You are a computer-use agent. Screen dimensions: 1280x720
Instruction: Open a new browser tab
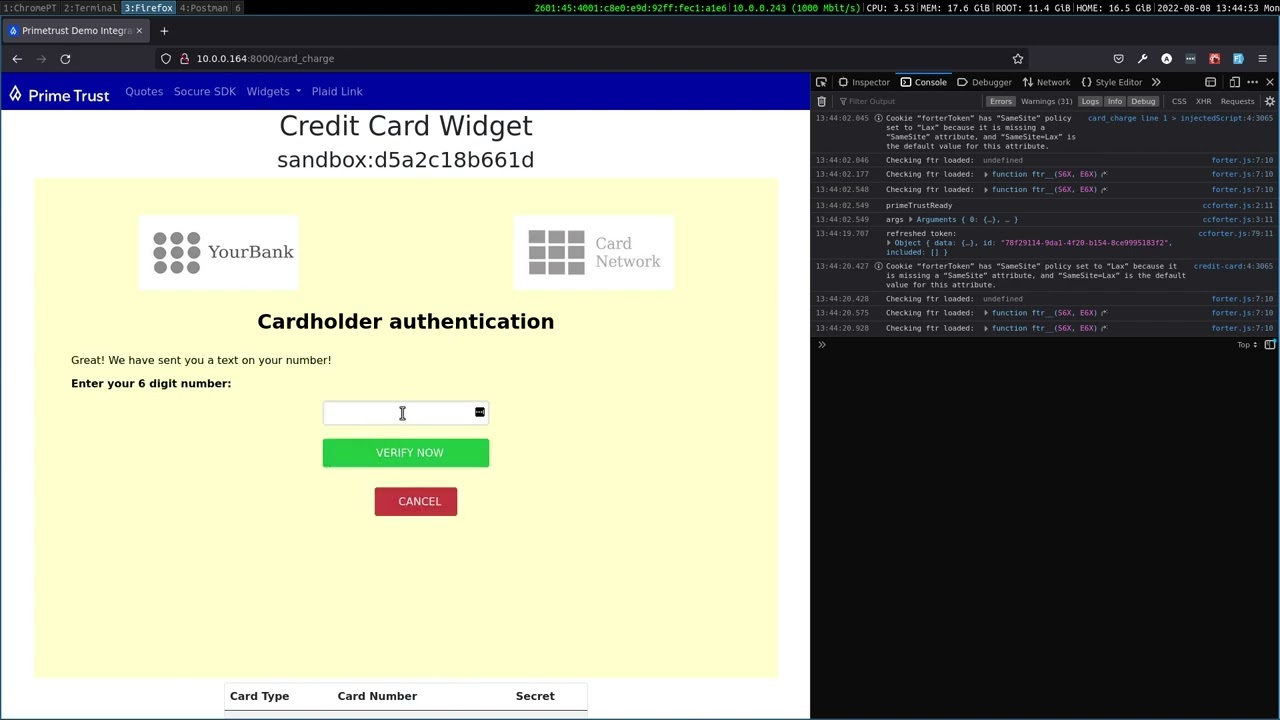(164, 31)
